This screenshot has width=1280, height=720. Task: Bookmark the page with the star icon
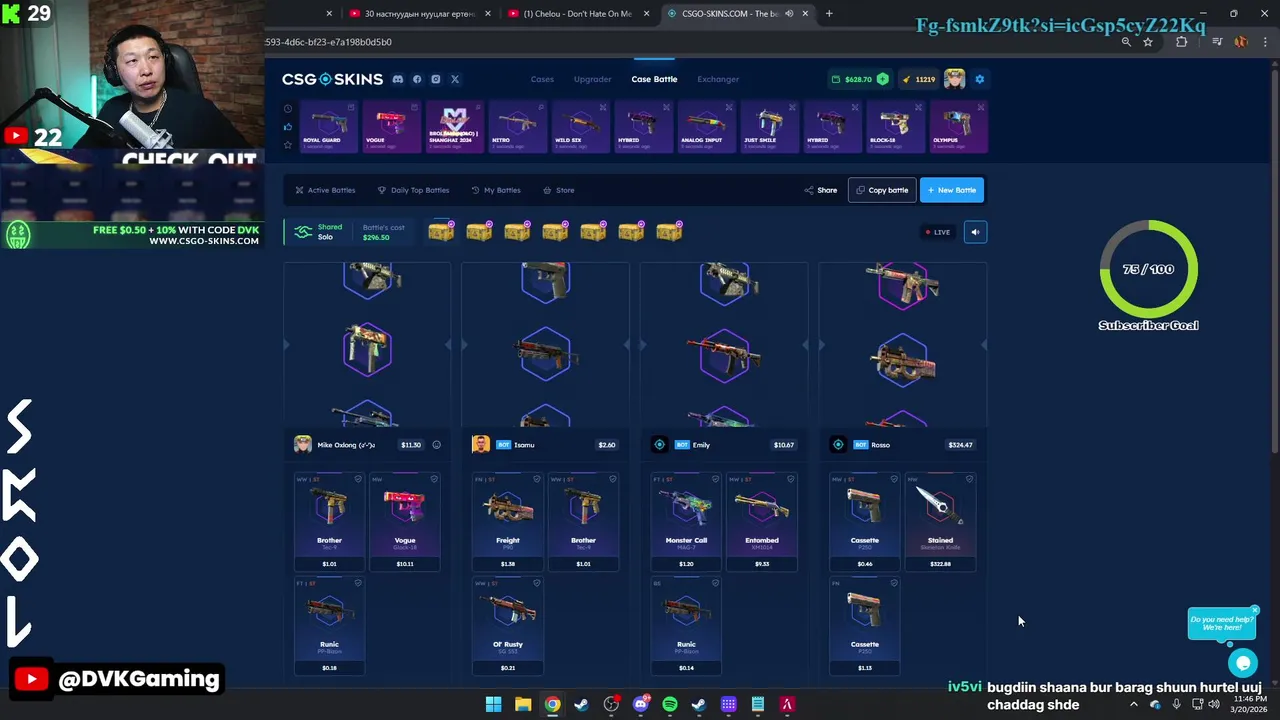coord(1148,42)
